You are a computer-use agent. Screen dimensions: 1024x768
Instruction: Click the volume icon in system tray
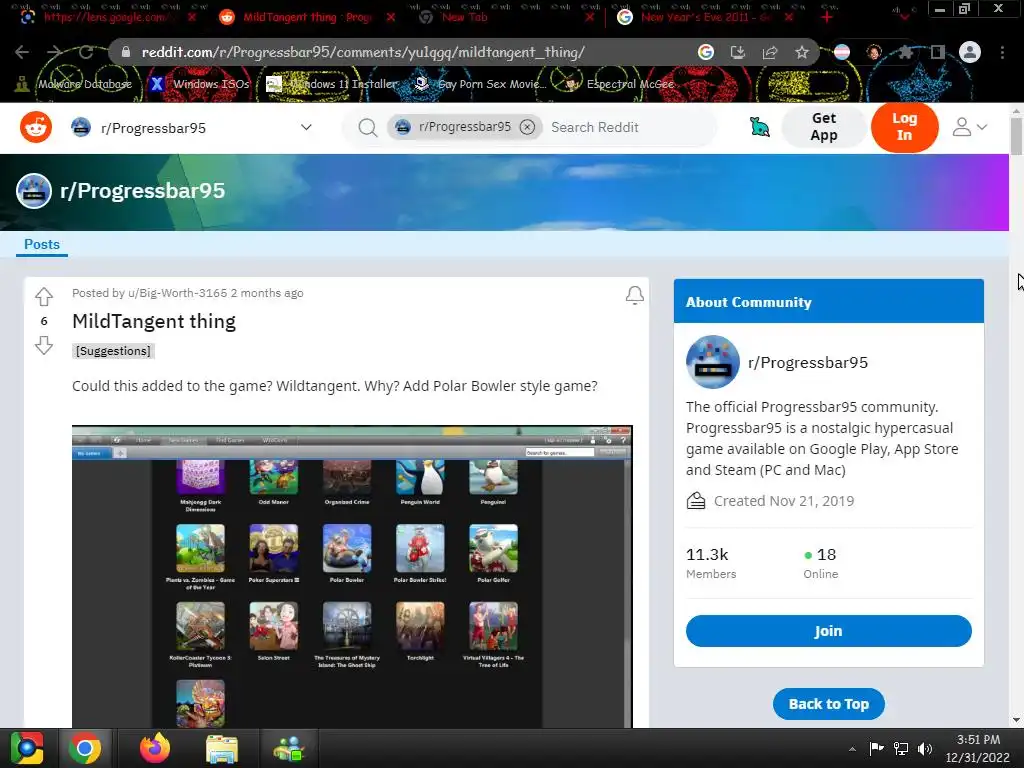point(925,748)
